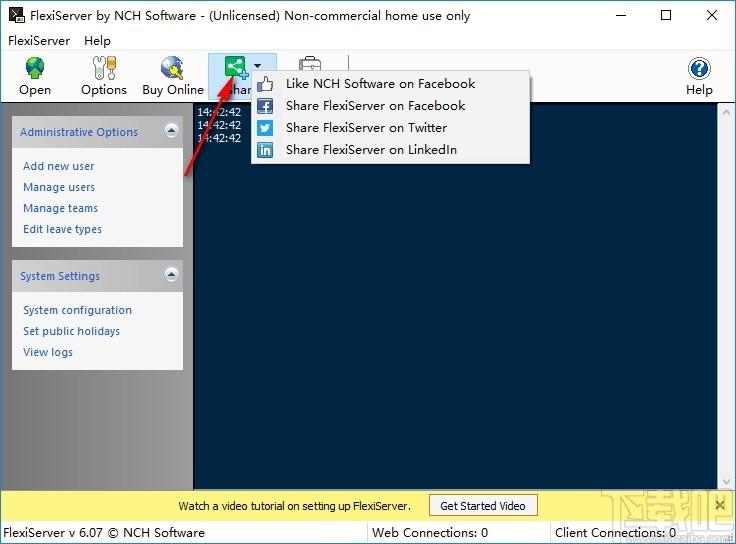The width and height of the screenshot is (736, 544).
Task: Click the green Share icon
Action: point(235,67)
